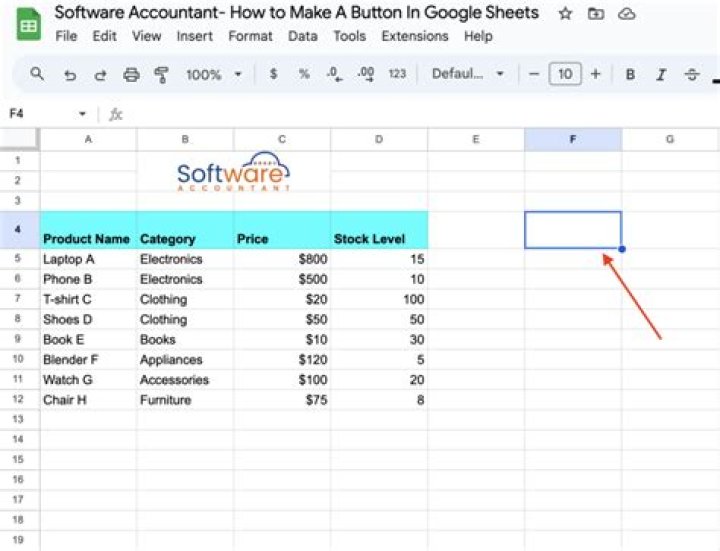Select column D header
Image resolution: width=720 pixels, height=551 pixels.
(379, 140)
